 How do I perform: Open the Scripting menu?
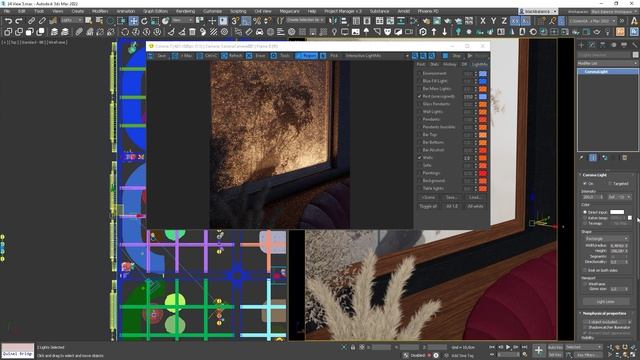point(238,11)
